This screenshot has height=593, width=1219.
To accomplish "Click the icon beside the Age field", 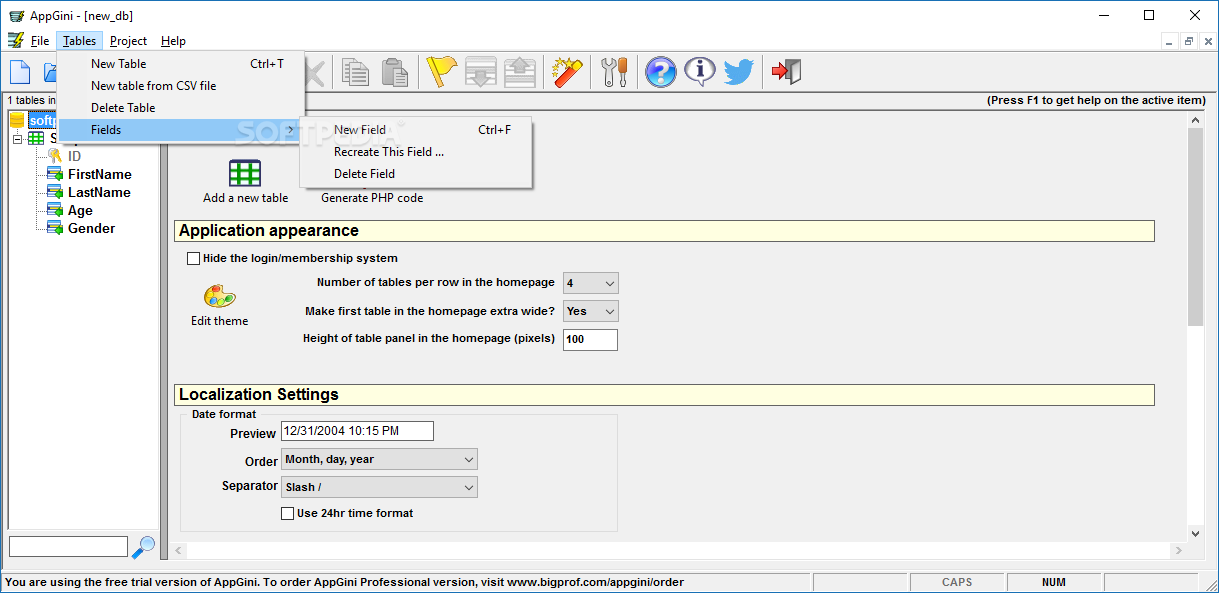I will pos(55,210).
